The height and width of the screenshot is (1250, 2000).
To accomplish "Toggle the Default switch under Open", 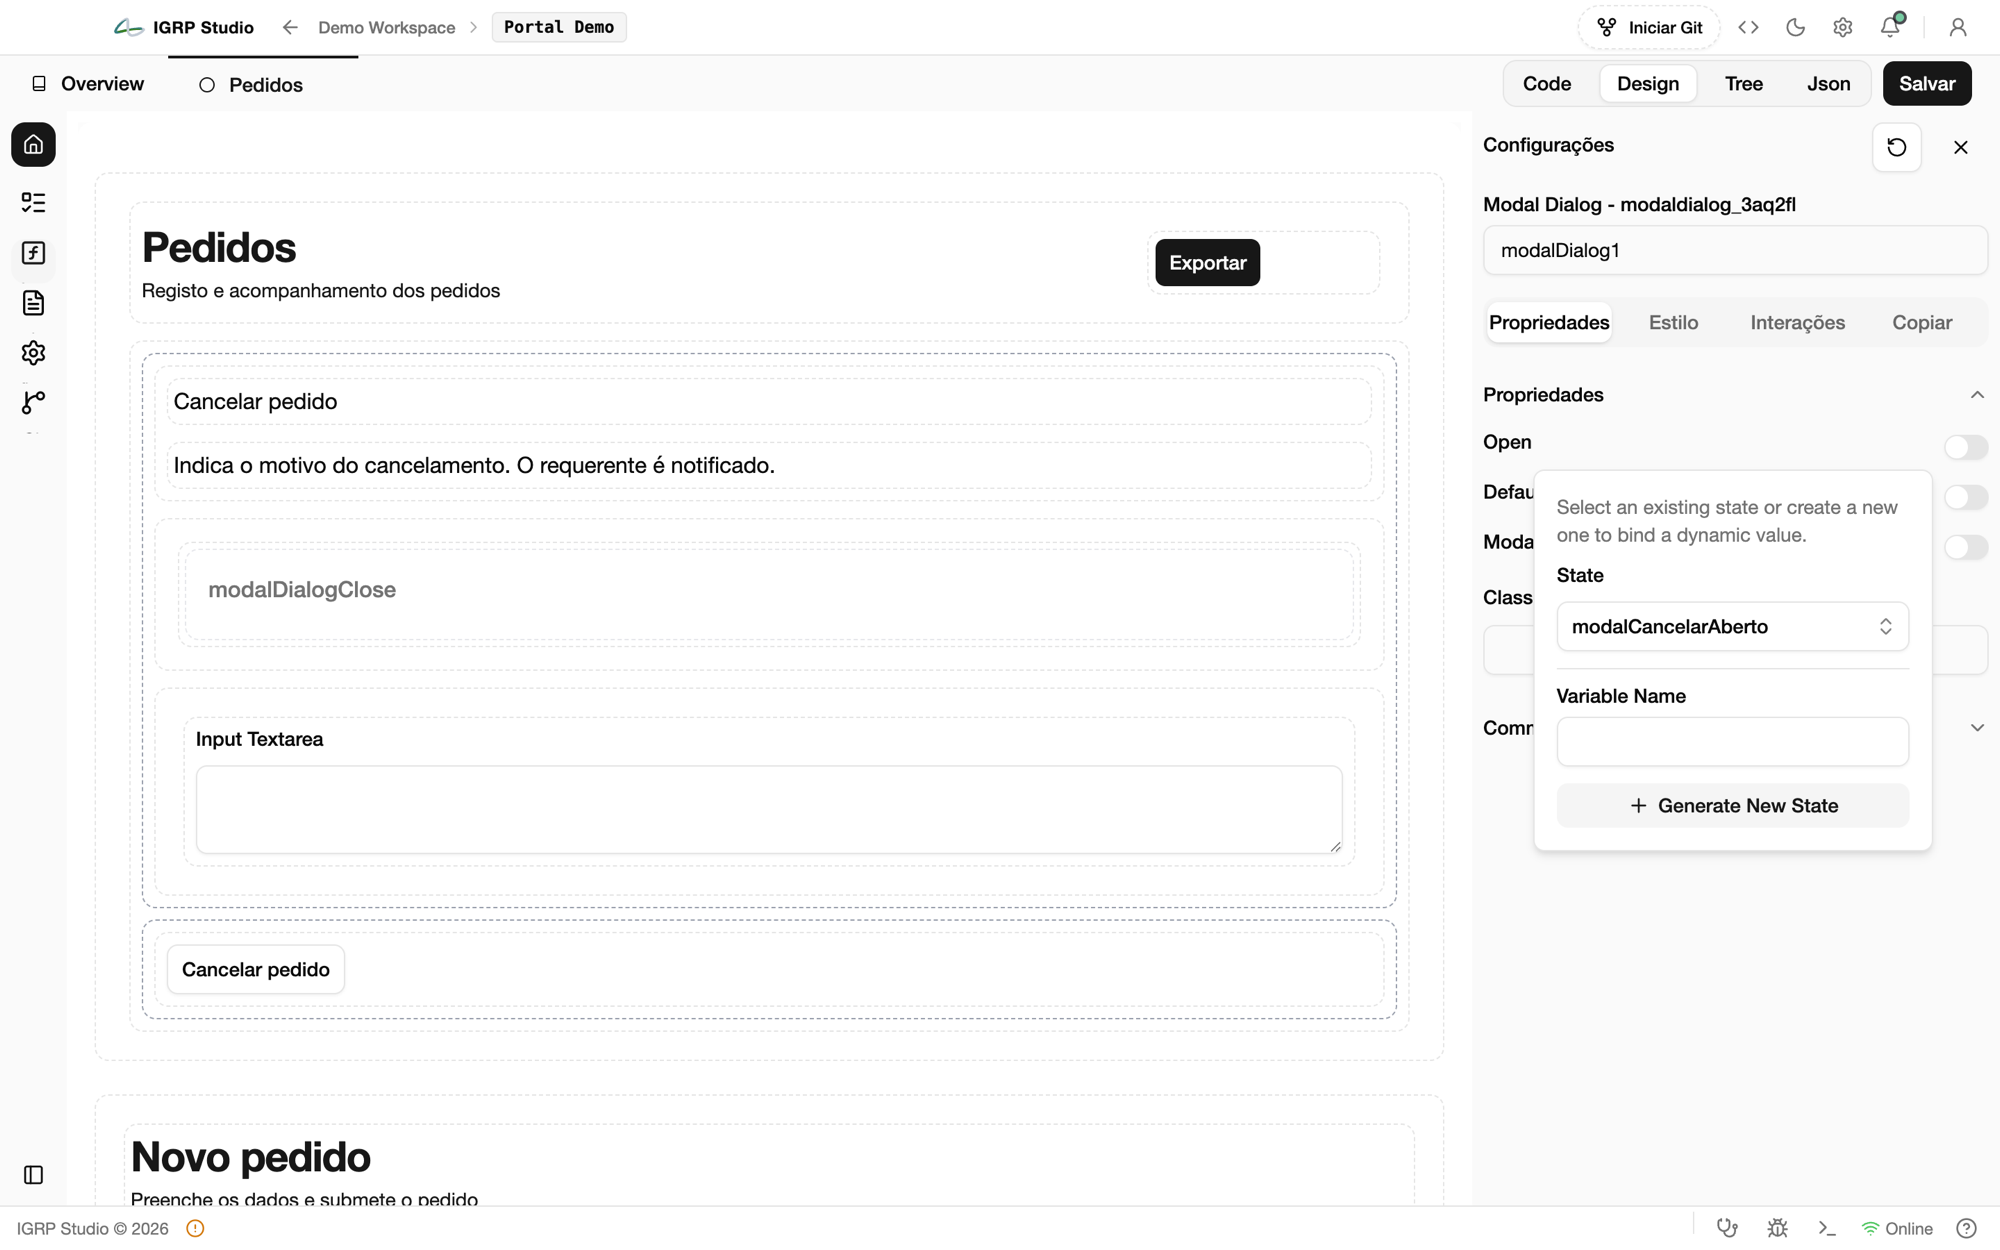I will (1965, 497).
